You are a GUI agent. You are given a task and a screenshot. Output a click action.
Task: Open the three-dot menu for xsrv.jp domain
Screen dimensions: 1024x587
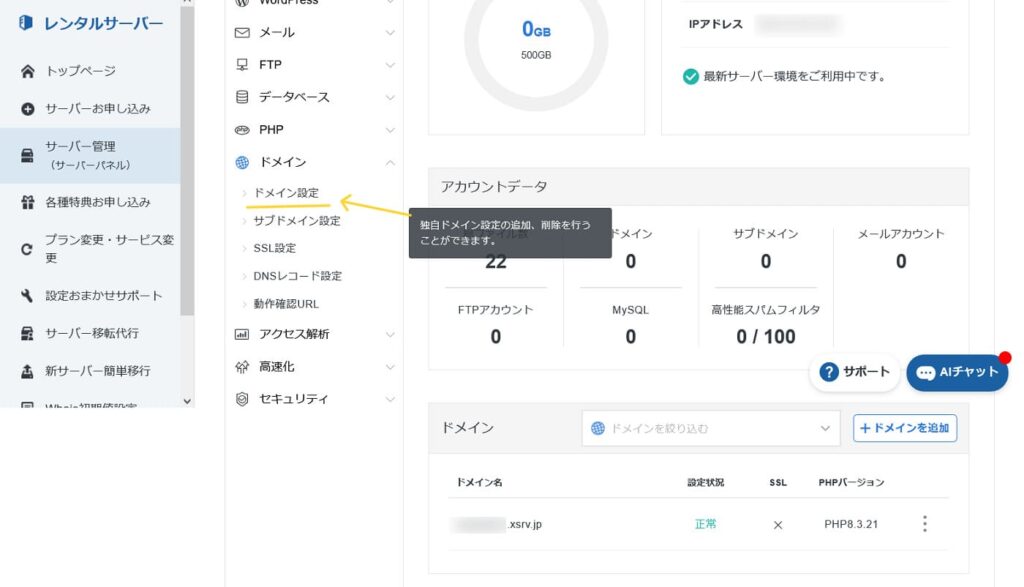(925, 524)
